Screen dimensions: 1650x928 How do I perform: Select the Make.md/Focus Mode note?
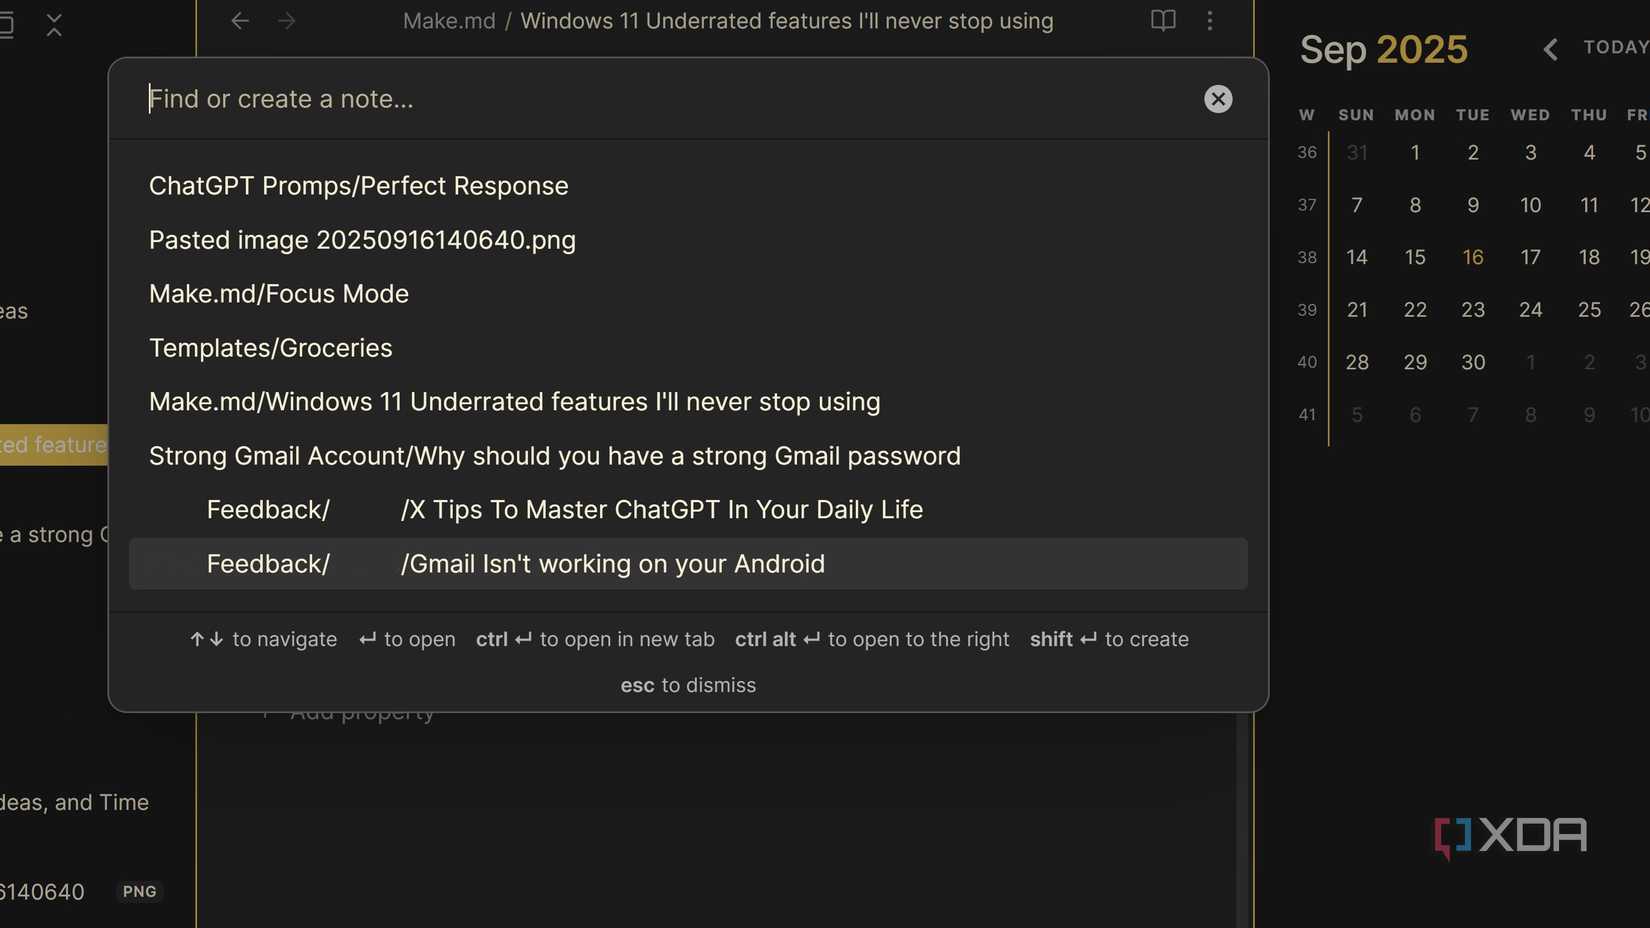[688, 294]
